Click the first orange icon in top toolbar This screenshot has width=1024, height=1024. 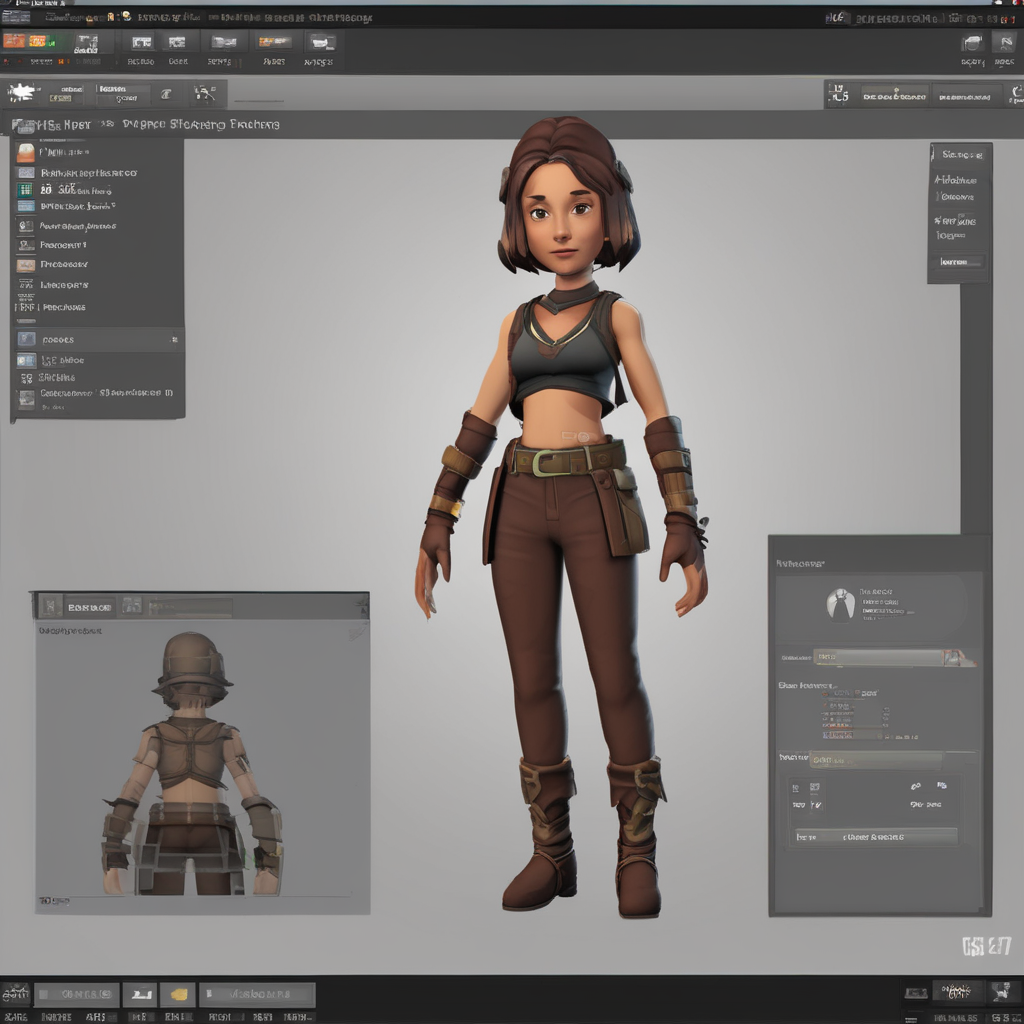(x=14, y=41)
